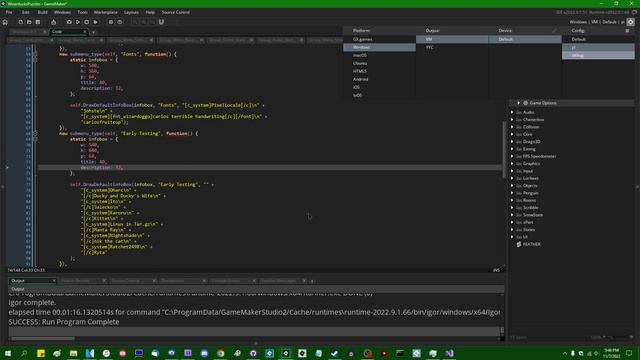This screenshot has height=360, width=640.
Task: Close the Output tab
Action: 53,281
